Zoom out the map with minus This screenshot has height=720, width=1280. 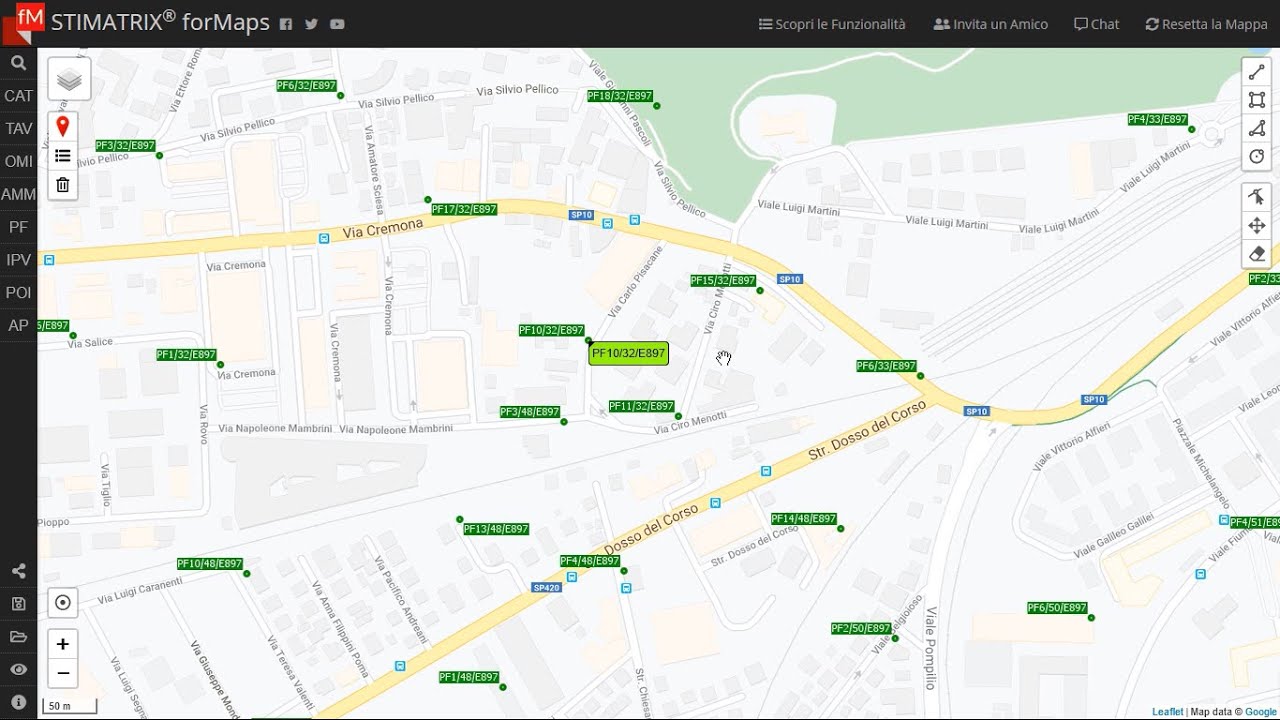(62, 674)
